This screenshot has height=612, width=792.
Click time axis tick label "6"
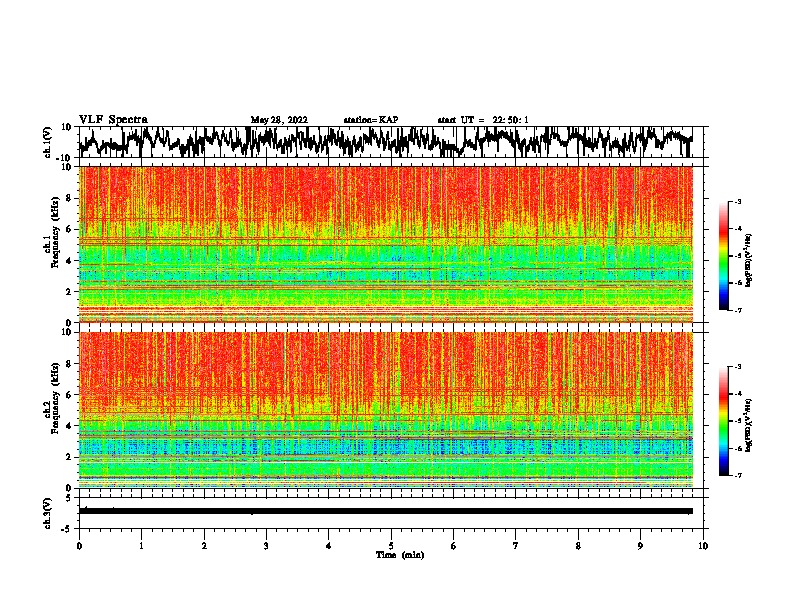coord(454,546)
